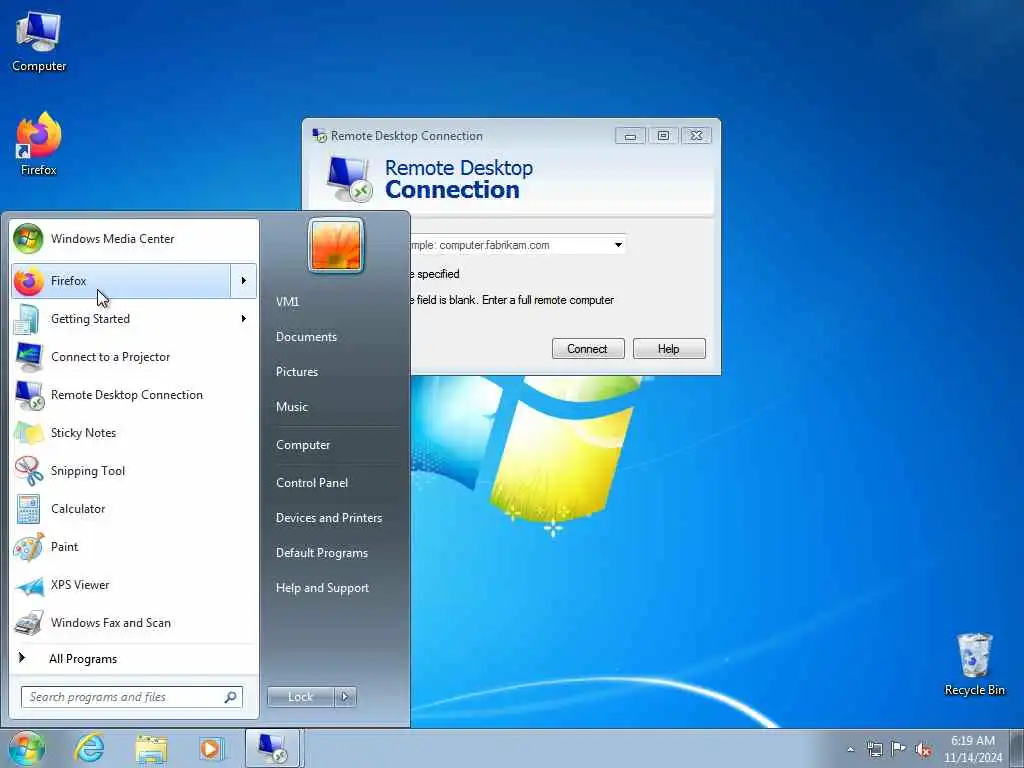Image resolution: width=1024 pixels, height=768 pixels.
Task: Open the Snipping Tool scissors icon
Action: (x=28, y=471)
